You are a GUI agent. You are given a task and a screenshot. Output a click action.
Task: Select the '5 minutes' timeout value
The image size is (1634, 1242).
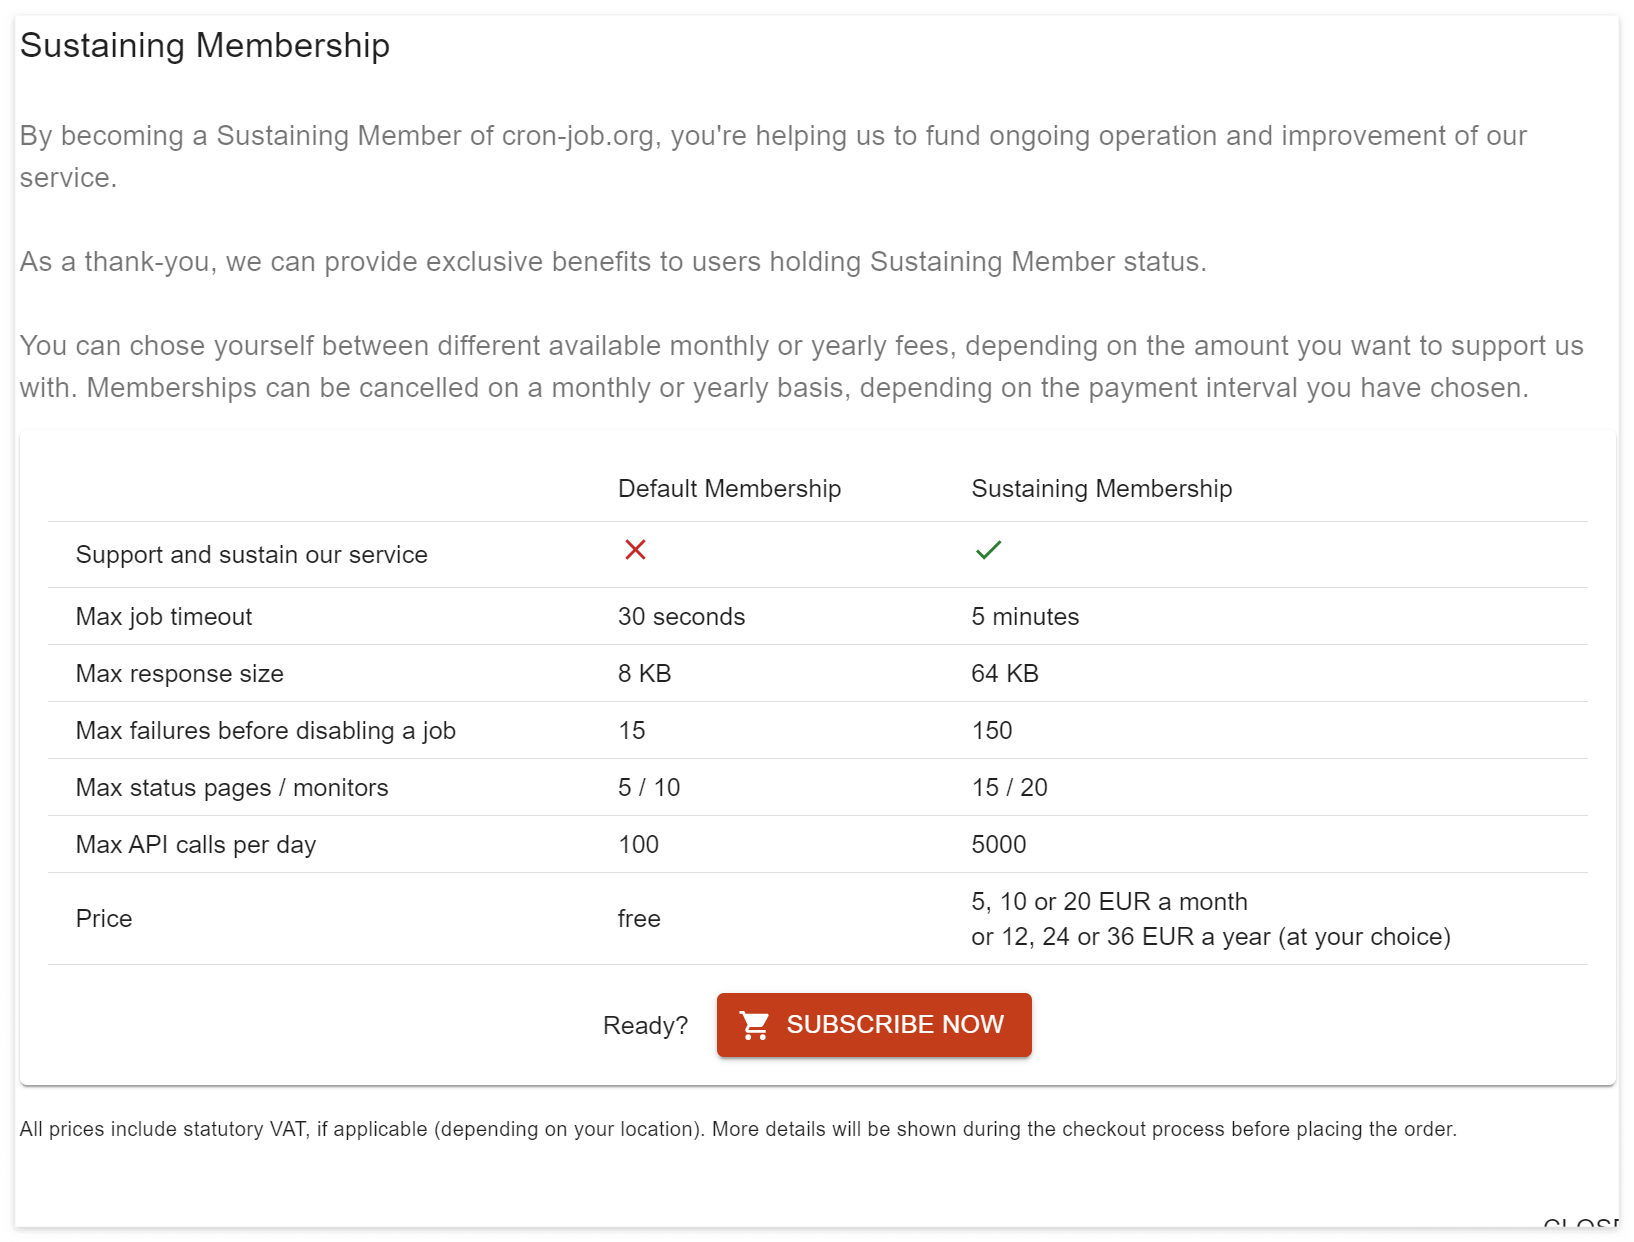[x=1025, y=617]
